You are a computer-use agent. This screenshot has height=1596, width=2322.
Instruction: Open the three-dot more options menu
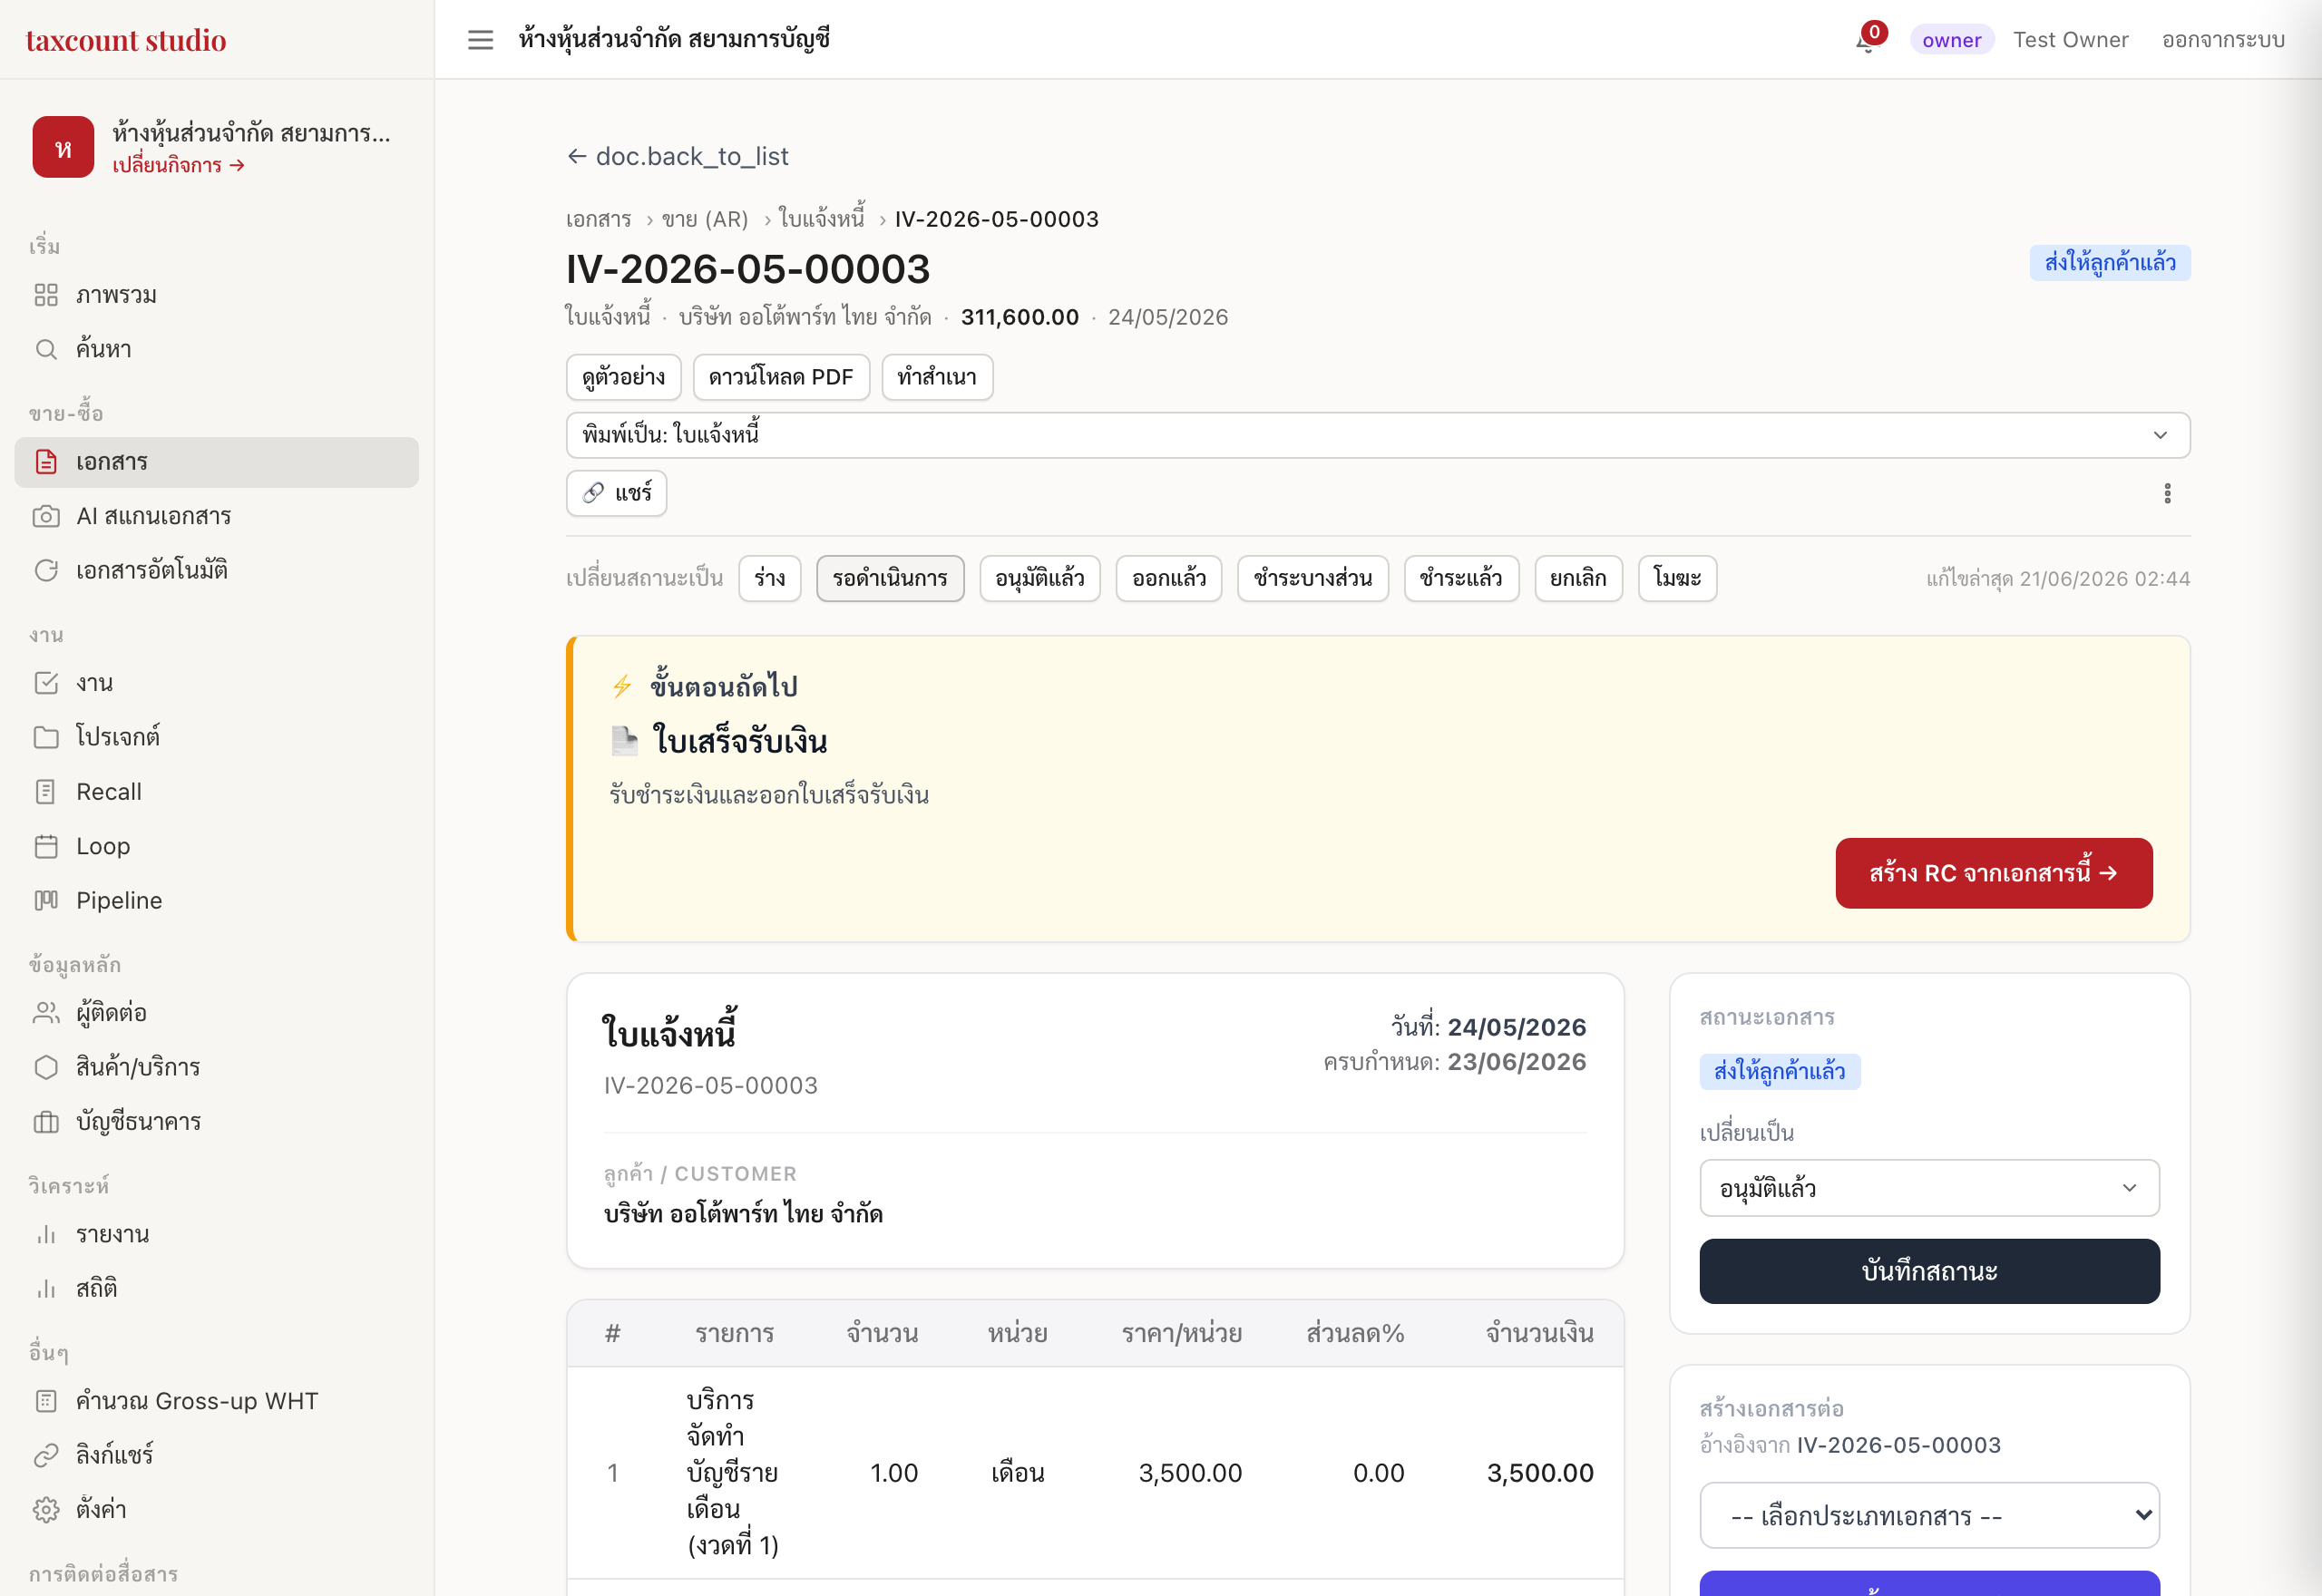[x=2167, y=493]
